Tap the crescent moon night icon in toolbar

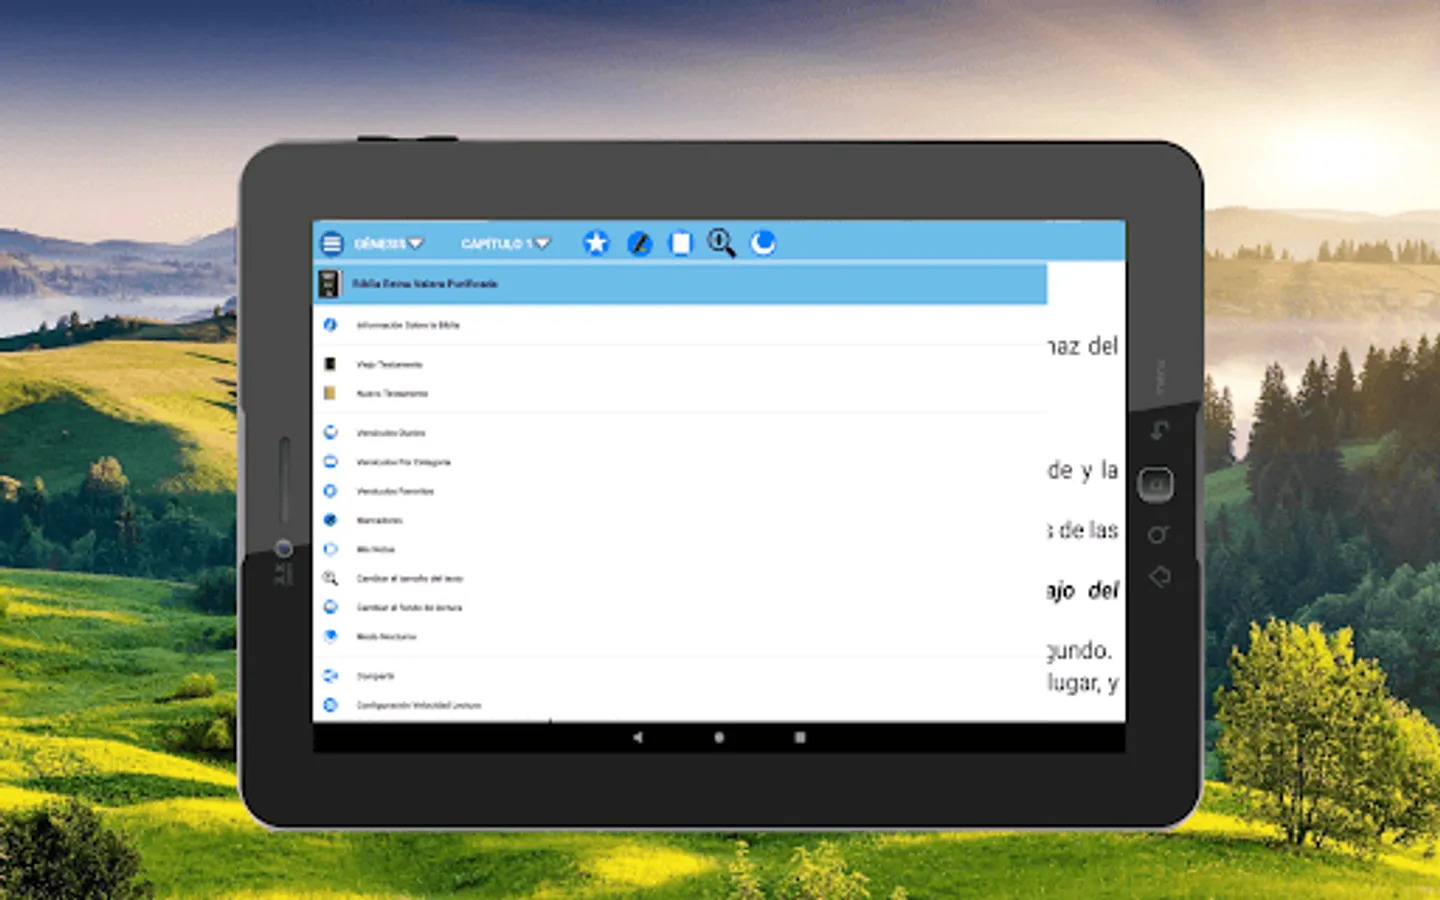coord(763,243)
